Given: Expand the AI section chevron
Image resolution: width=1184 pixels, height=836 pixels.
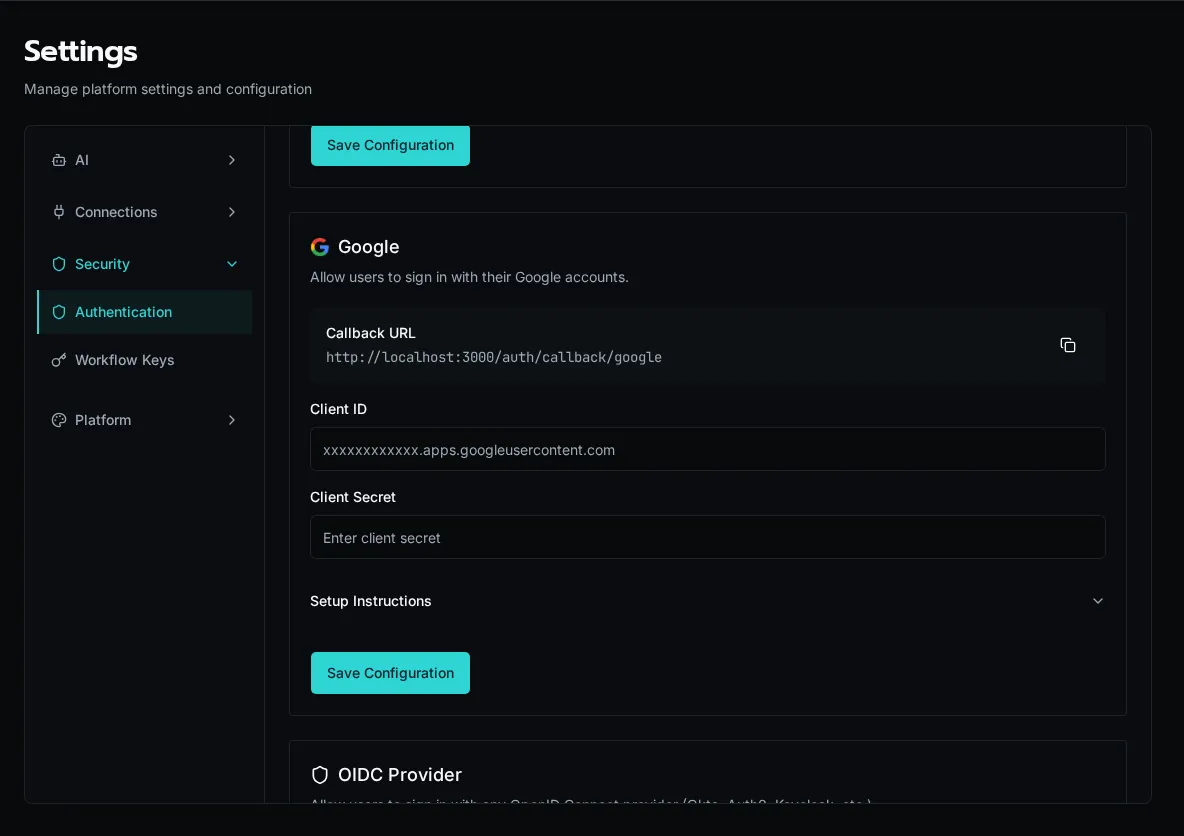Looking at the screenshot, I should [x=232, y=160].
